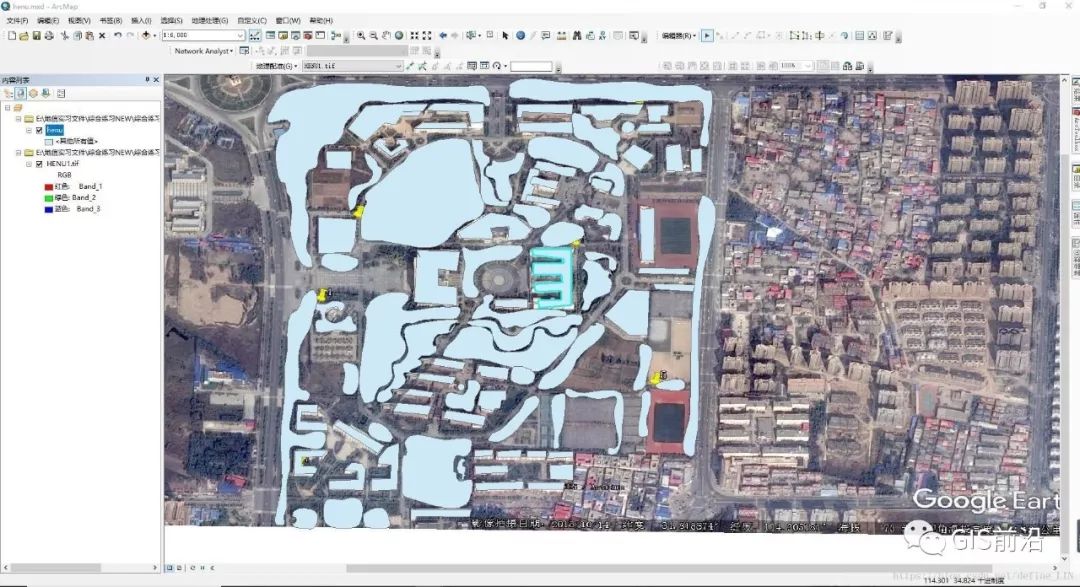1080x587 pixels.
Task: Open the File (文件) menu
Action: [17, 21]
